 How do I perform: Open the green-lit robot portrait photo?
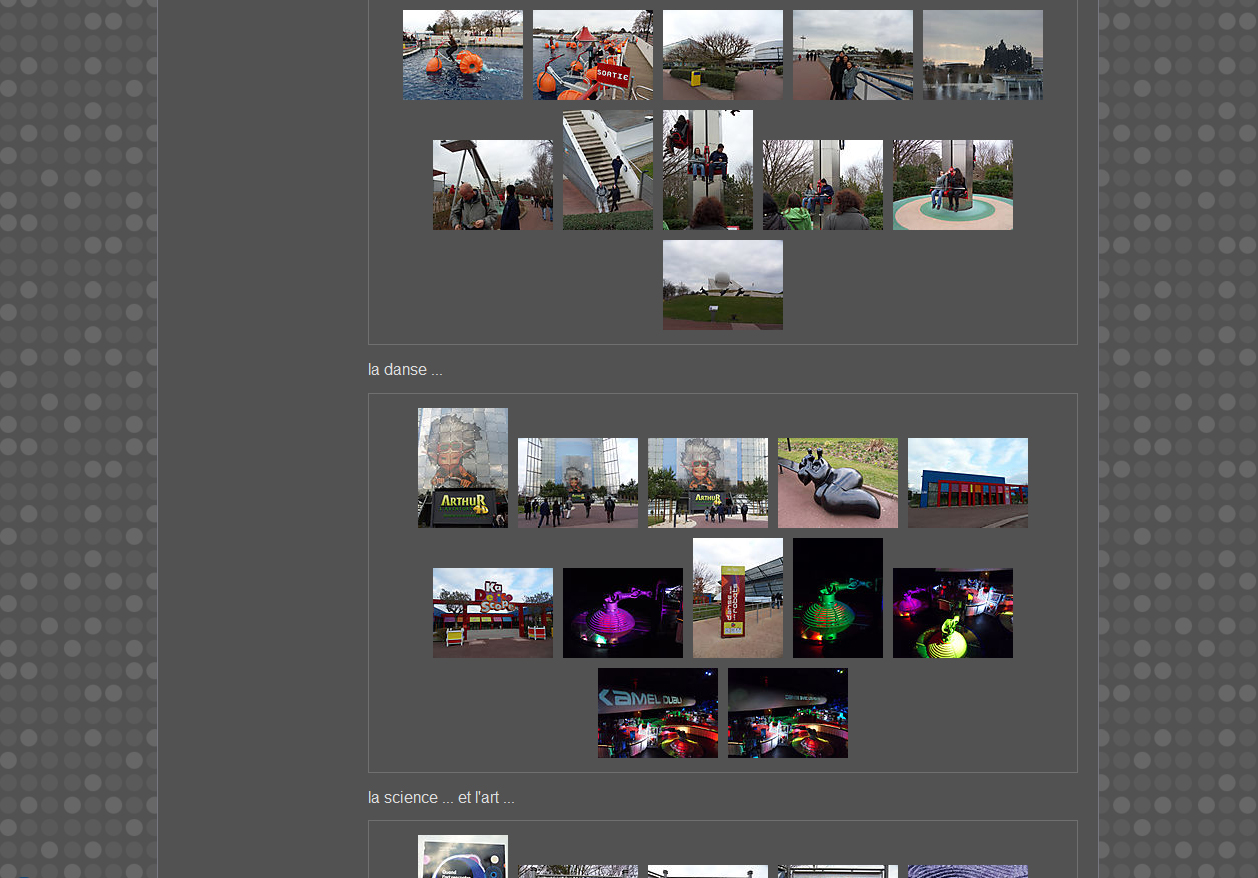[837, 597]
